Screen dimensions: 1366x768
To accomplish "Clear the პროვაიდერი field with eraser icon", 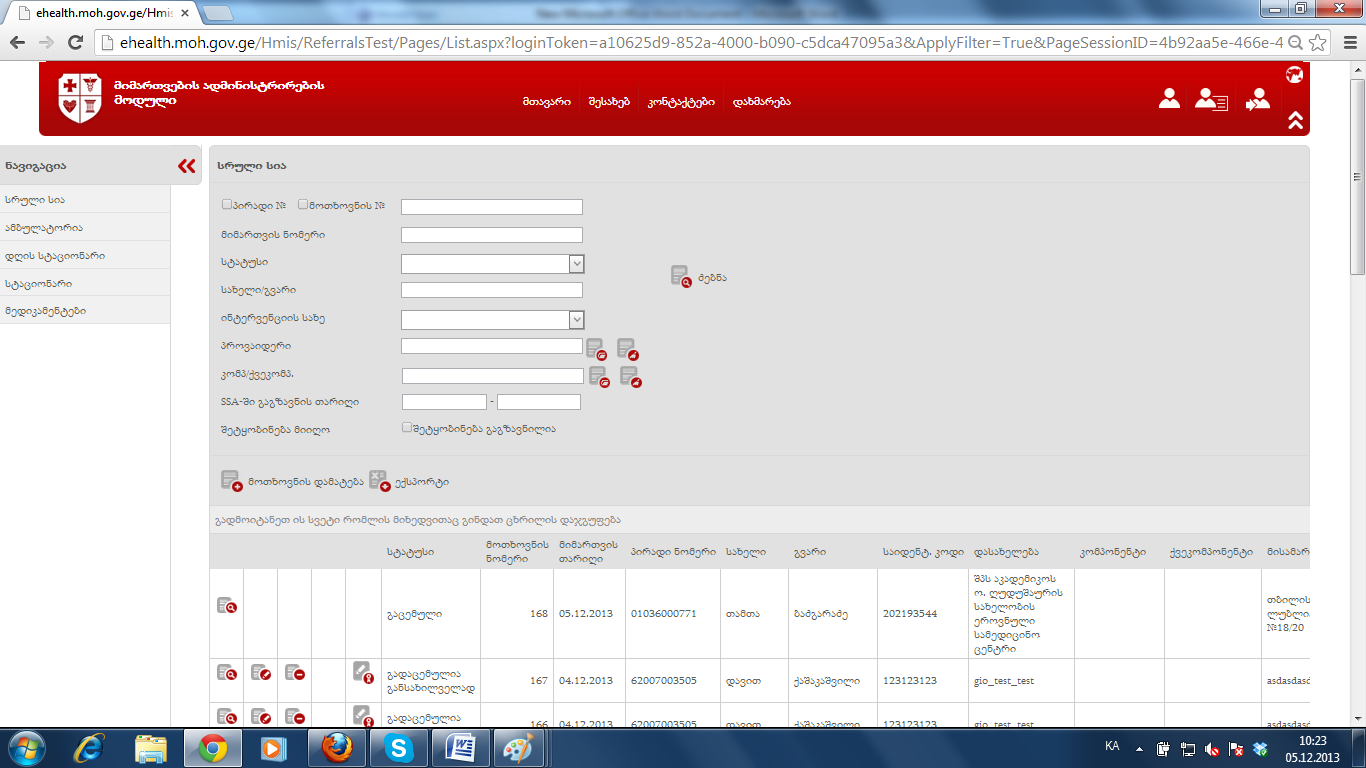I will point(627,348).
